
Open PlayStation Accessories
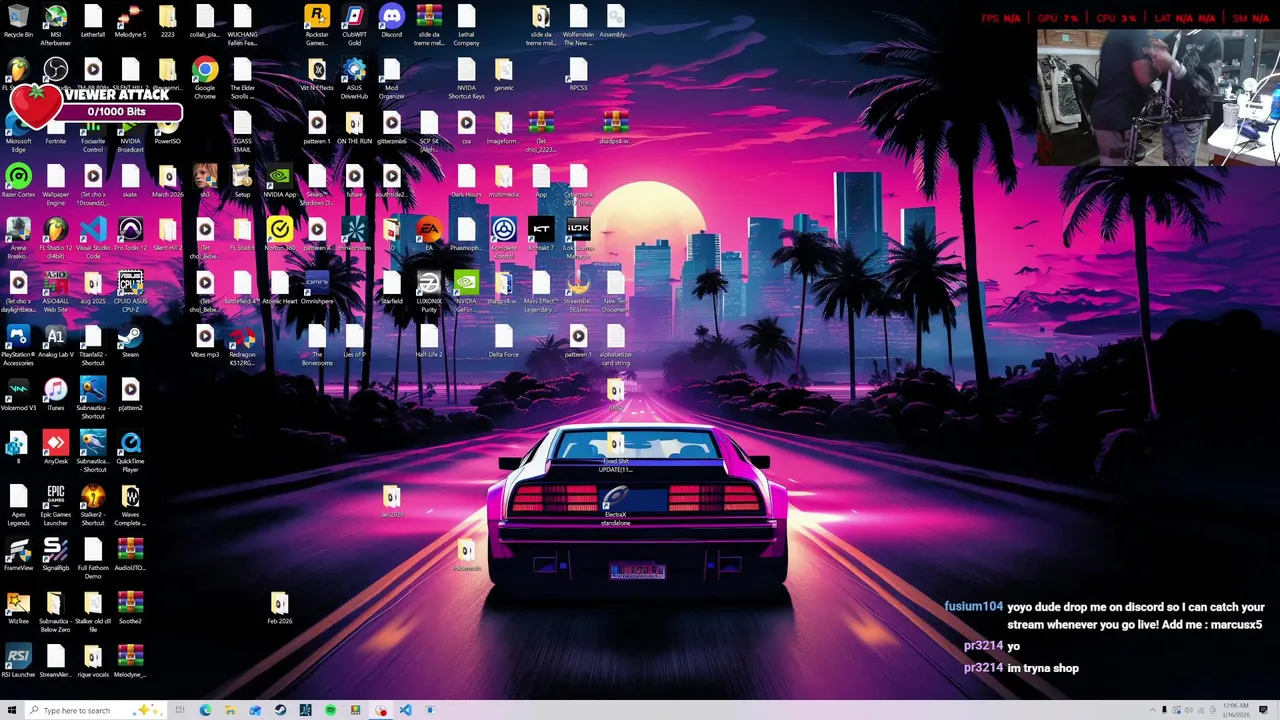(x=18, y=347)
